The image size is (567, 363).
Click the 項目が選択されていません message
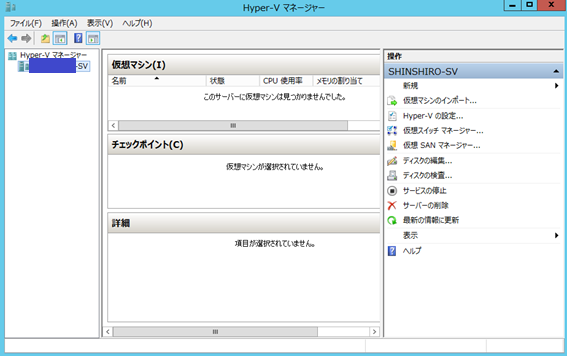pyautogui.click(x=274, y=244)
